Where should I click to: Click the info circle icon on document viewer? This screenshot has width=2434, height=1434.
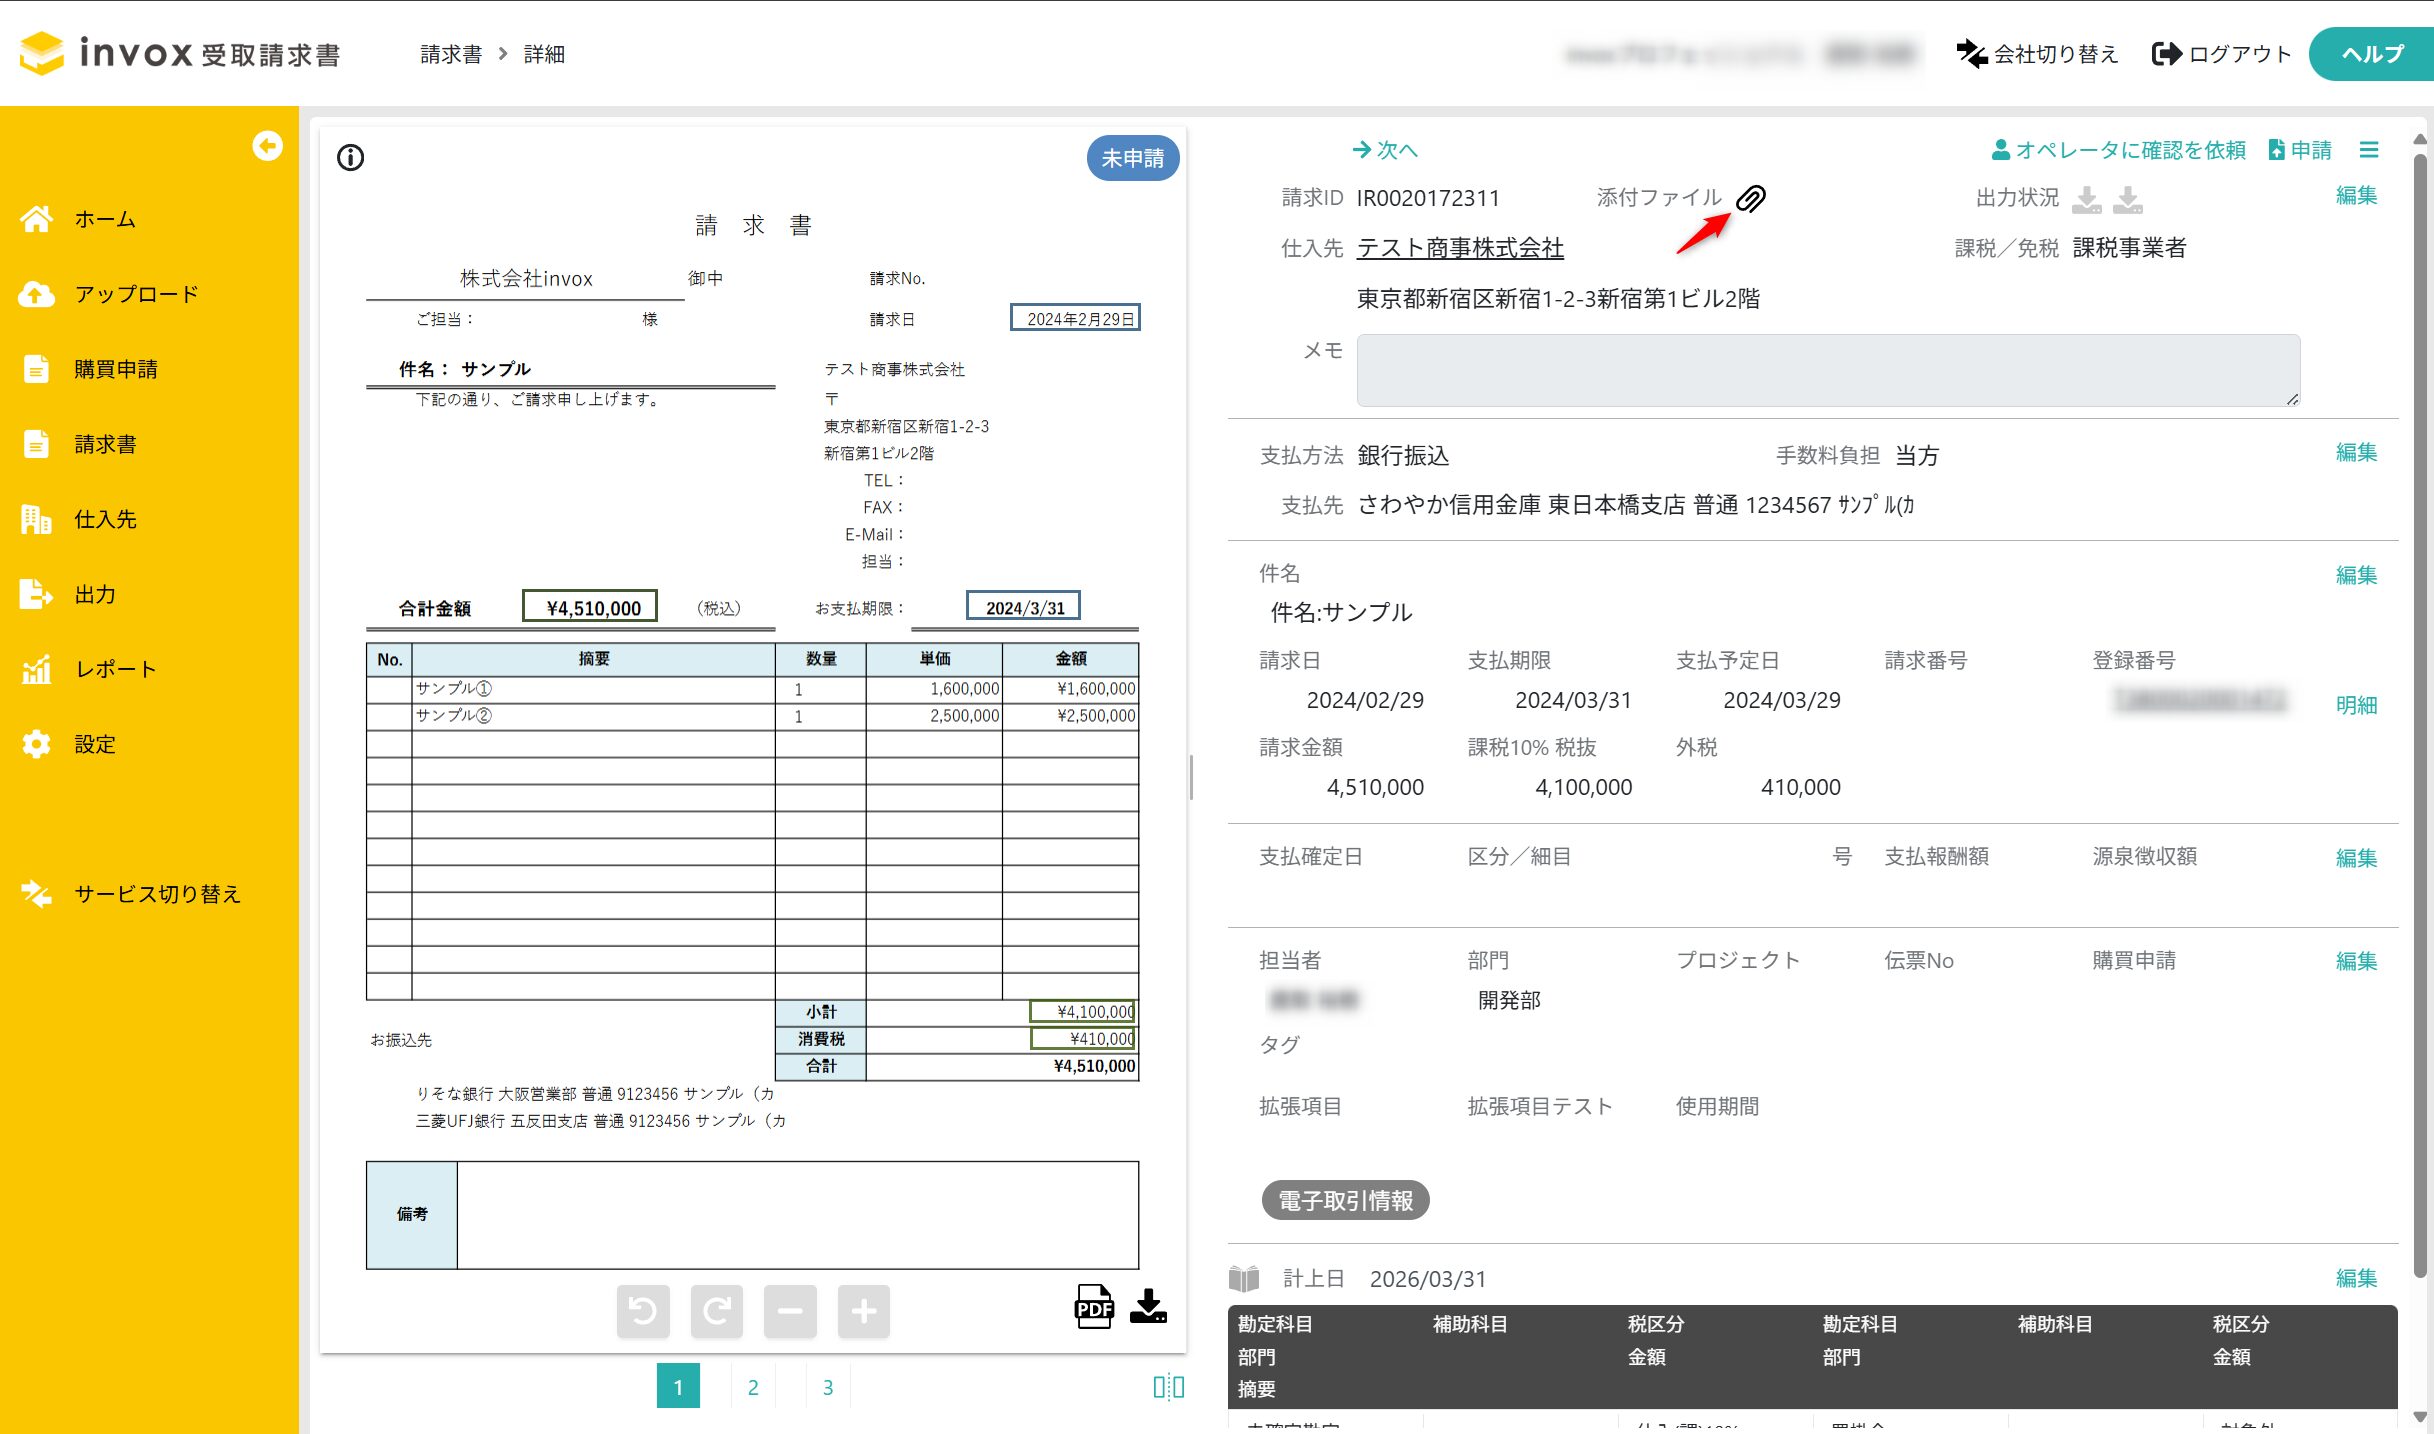(x=350, y=158)
